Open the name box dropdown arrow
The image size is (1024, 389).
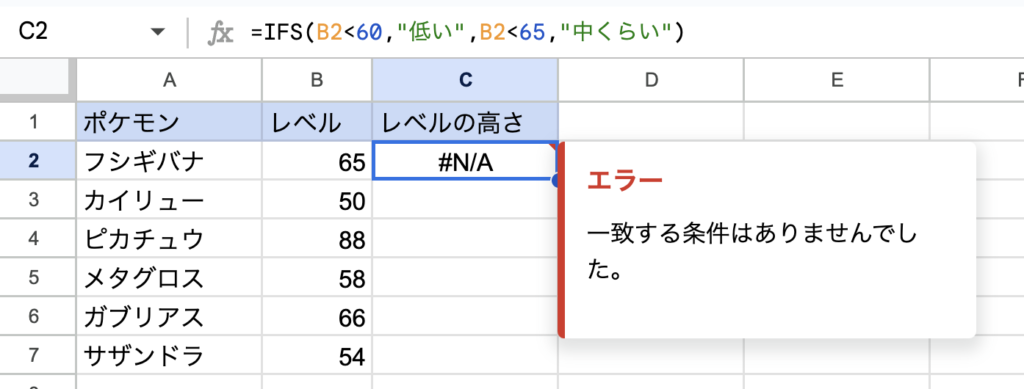(157, 32)
